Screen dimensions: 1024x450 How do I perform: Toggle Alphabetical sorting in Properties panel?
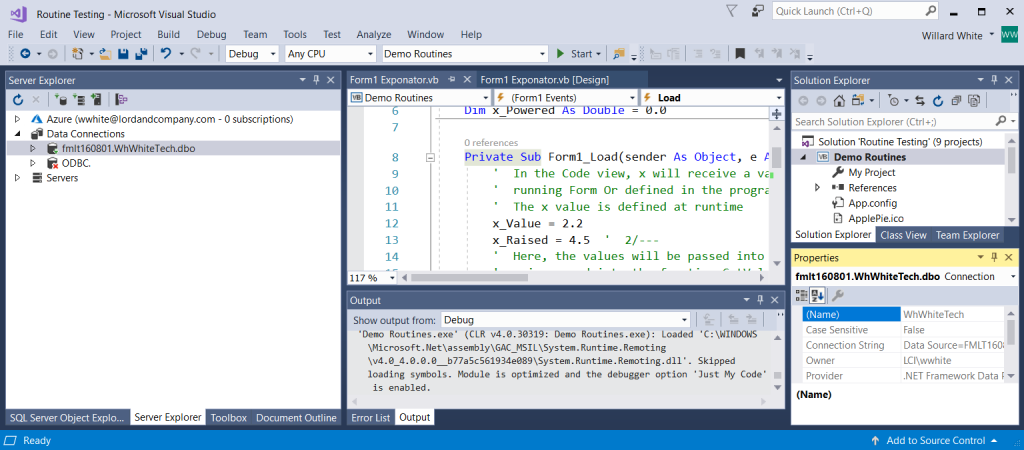click(x=817, y=295)
